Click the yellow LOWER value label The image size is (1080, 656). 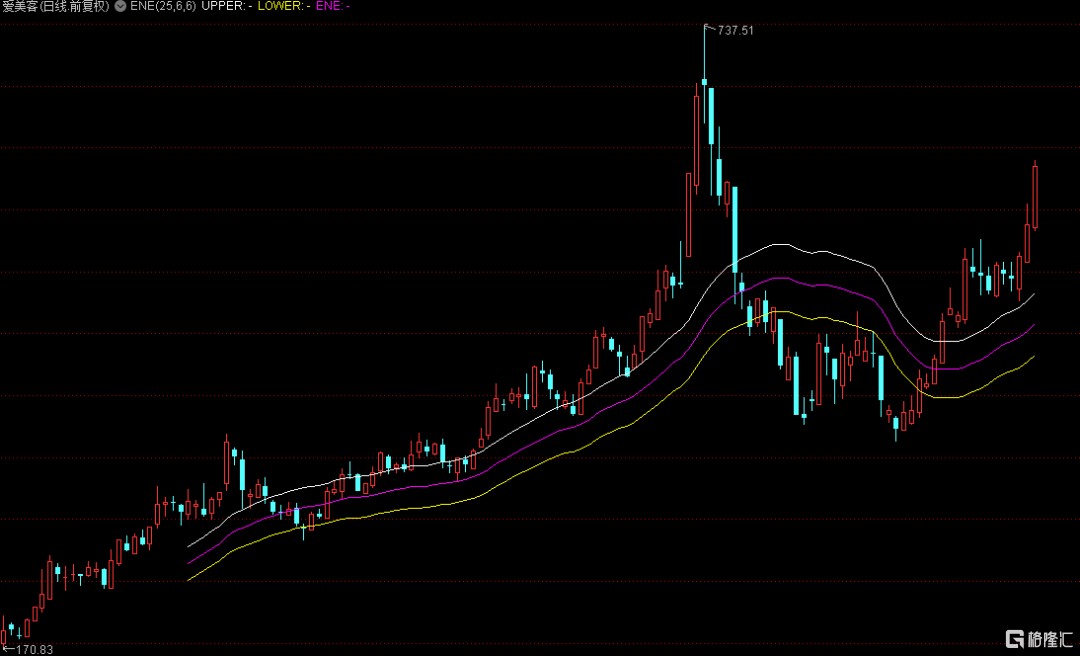284,6
